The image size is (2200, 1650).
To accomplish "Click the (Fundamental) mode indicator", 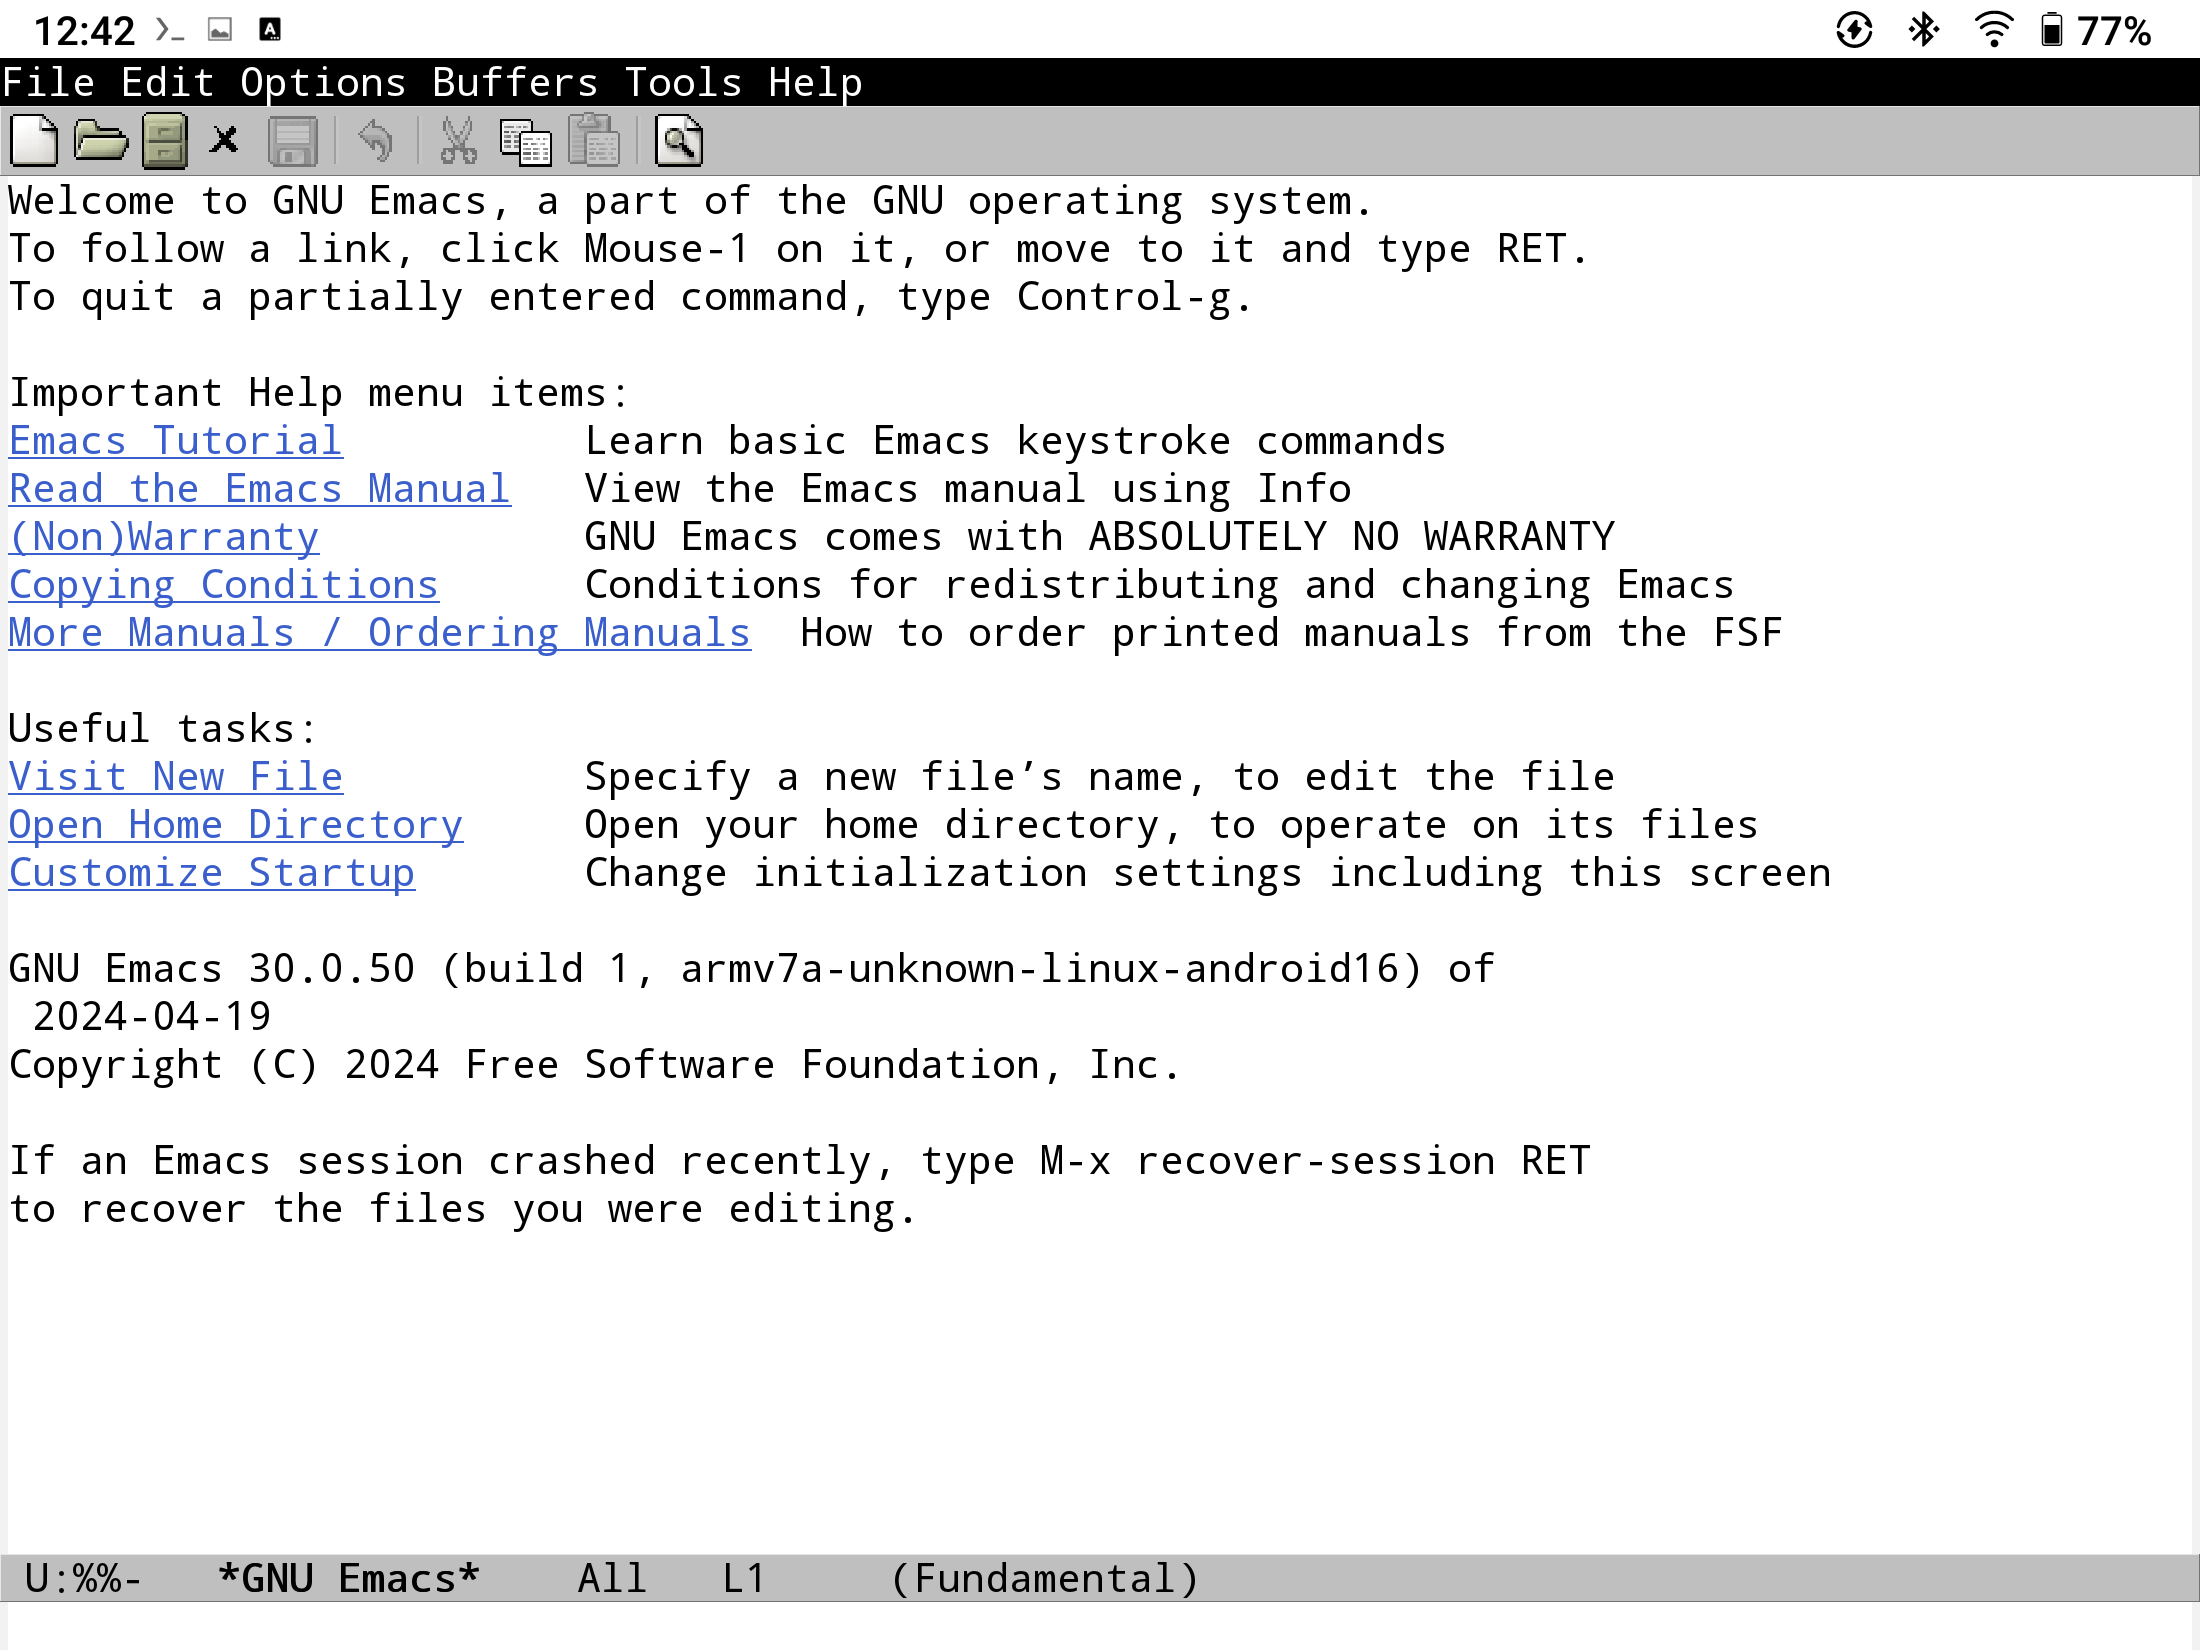I will (x=1045, y=1579).
